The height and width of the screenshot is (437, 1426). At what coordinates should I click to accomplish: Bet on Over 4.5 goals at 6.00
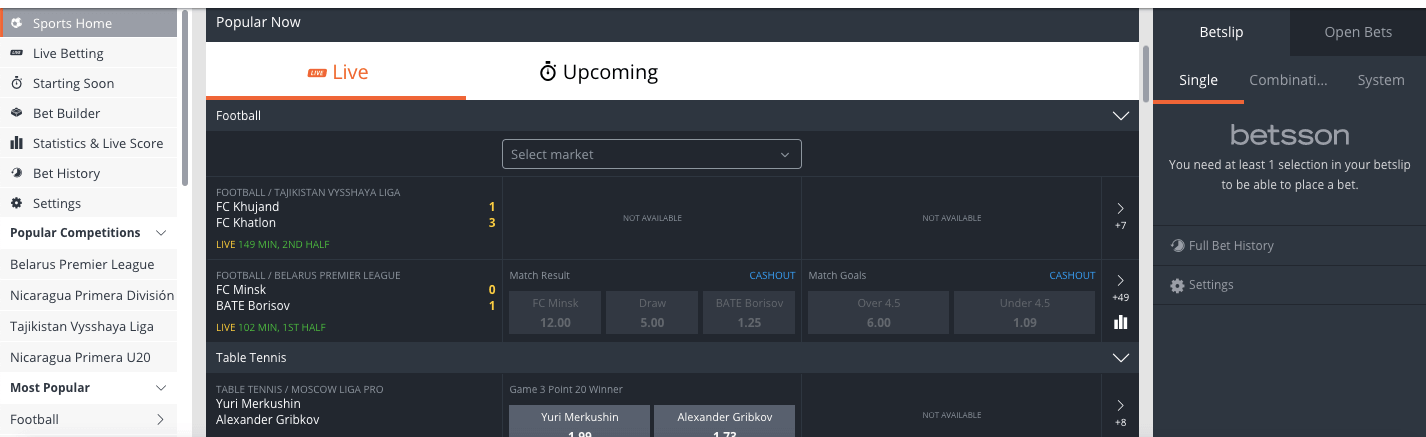[x=878, y=312]
